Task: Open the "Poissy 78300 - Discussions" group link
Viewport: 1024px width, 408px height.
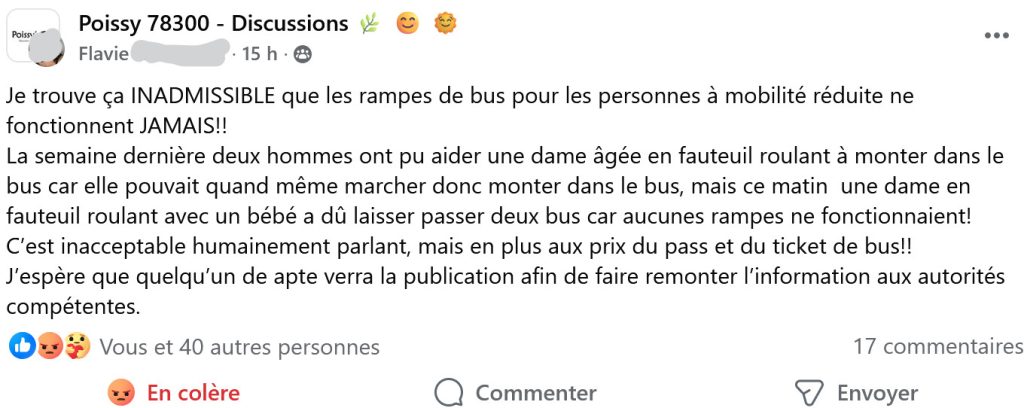Action: click(213, 24)
